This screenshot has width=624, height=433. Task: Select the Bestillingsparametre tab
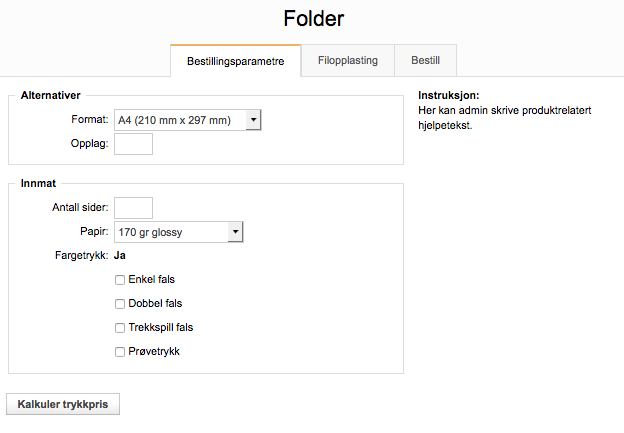coord(236,62)
